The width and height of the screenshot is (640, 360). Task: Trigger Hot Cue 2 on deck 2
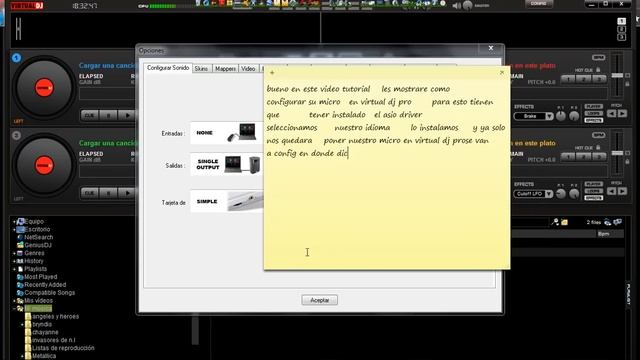[583, 157]
